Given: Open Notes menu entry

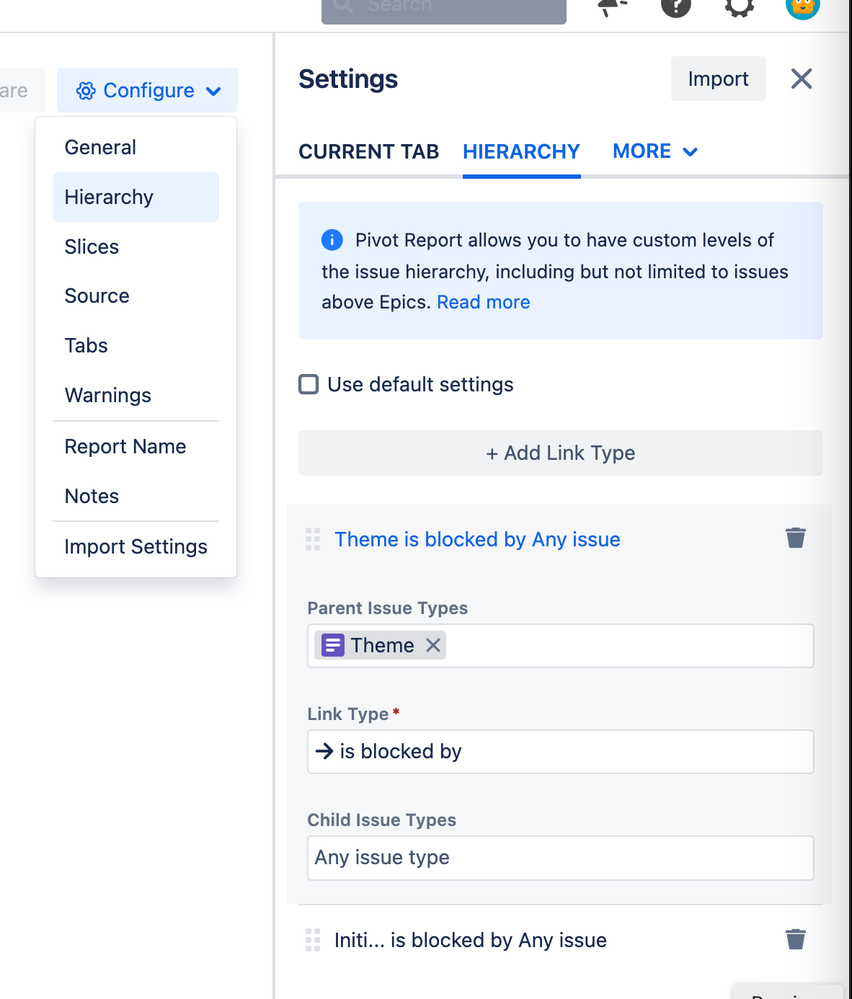Looking at the screenshot, I should (x=136, y=496).
